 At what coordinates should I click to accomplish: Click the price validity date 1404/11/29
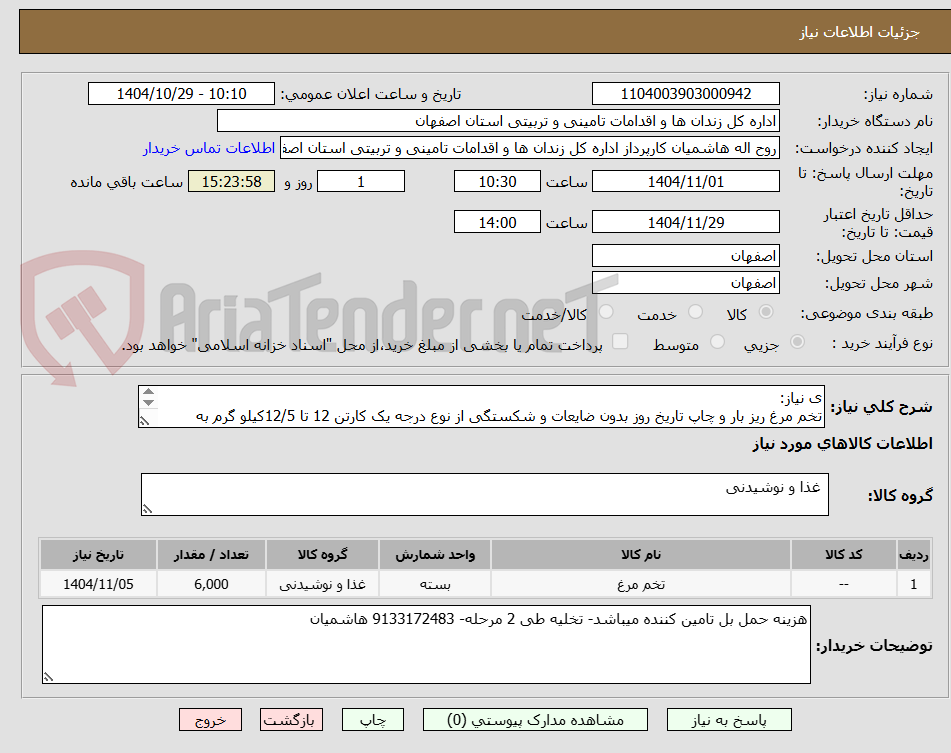[x=685, y=222]
